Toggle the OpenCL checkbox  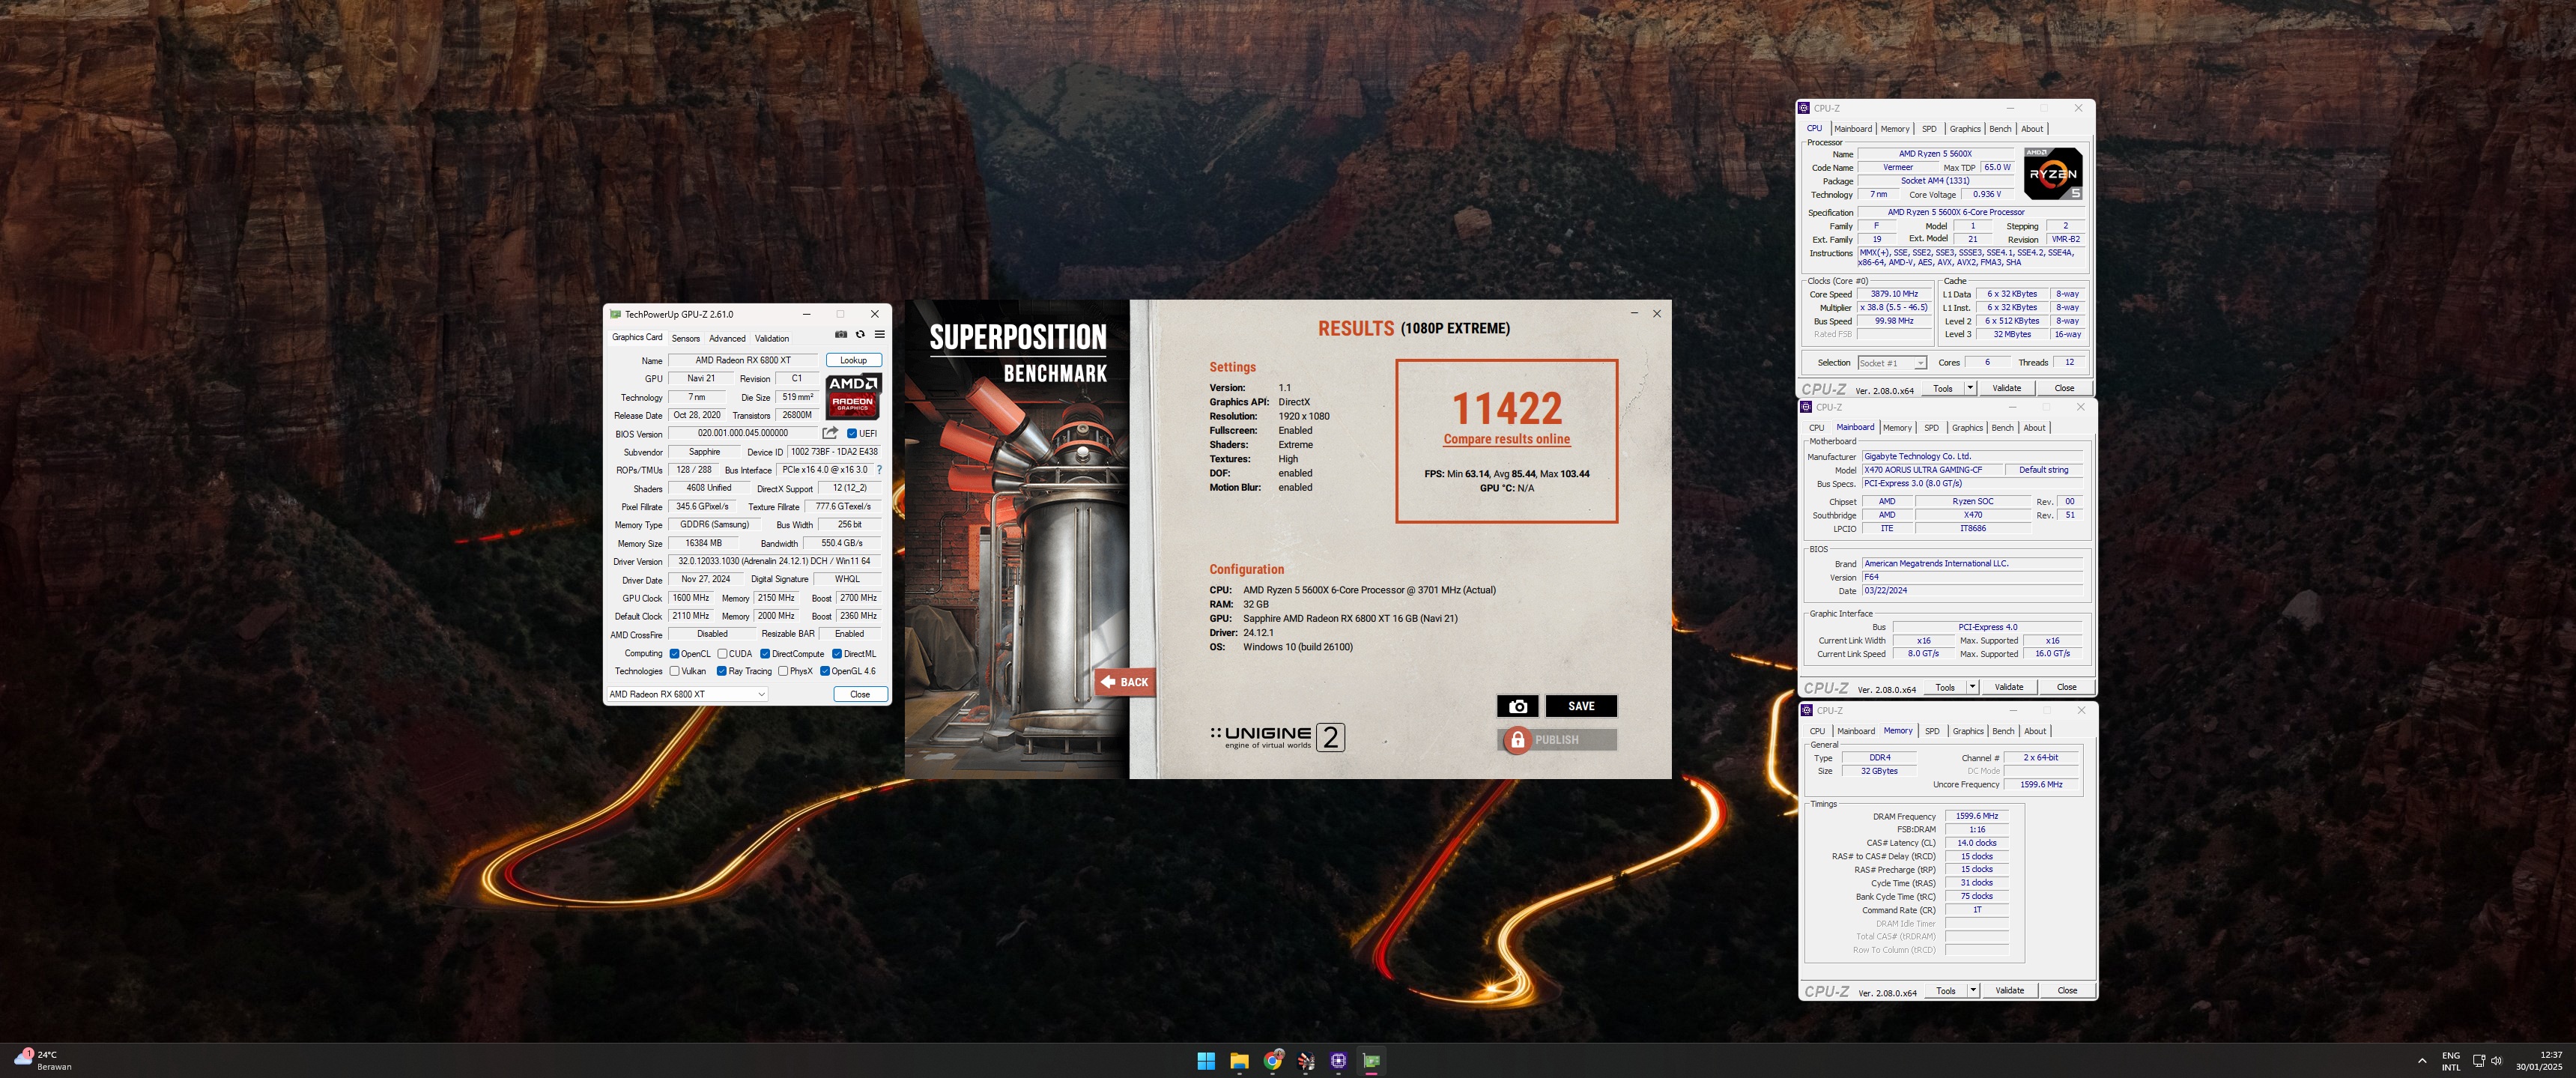674,654
